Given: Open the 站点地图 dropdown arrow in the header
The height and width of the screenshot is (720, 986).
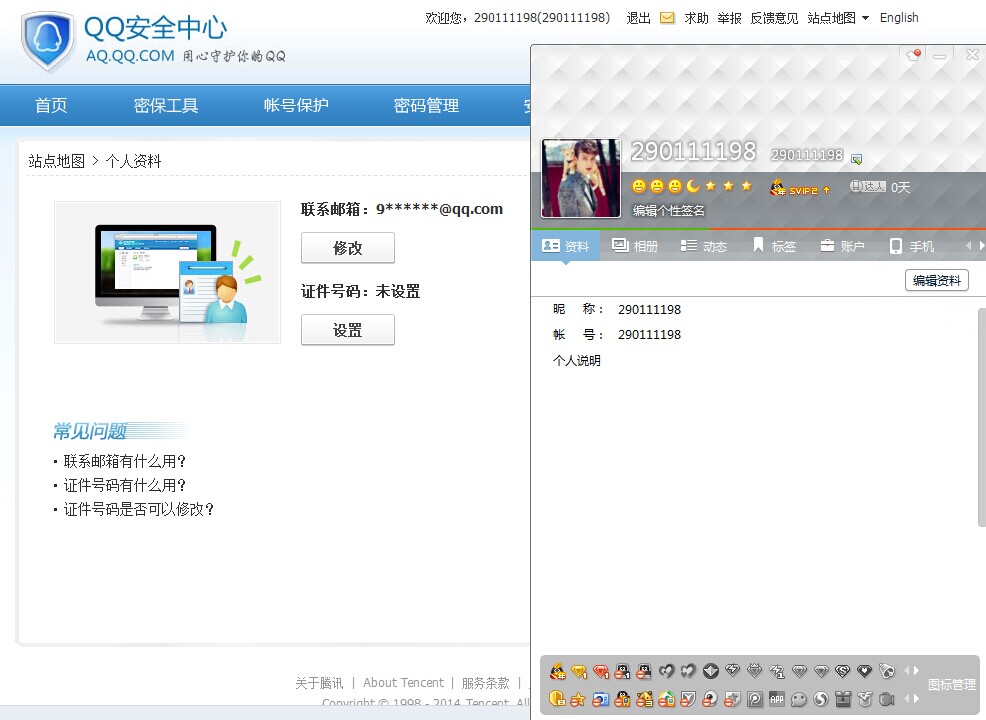Looking at the screenshot, I should 865,18.
